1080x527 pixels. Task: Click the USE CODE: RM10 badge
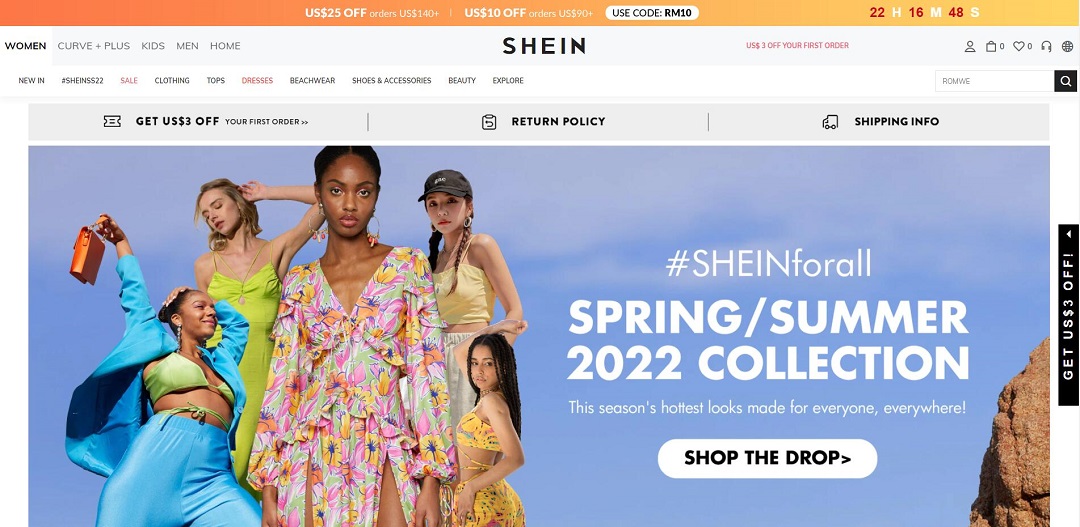click(652, 12)
